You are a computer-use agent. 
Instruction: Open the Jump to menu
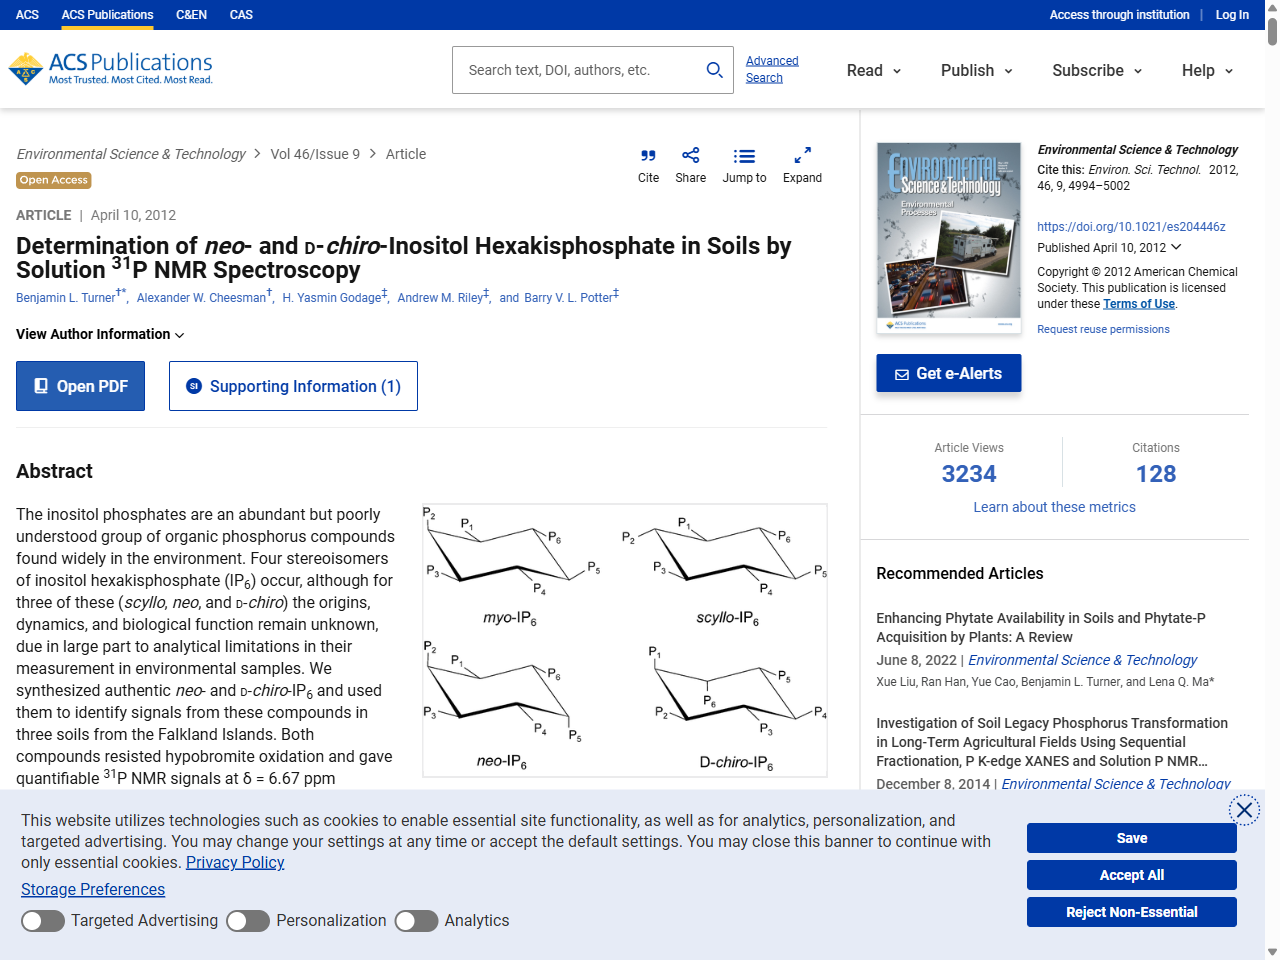[744, 165]
